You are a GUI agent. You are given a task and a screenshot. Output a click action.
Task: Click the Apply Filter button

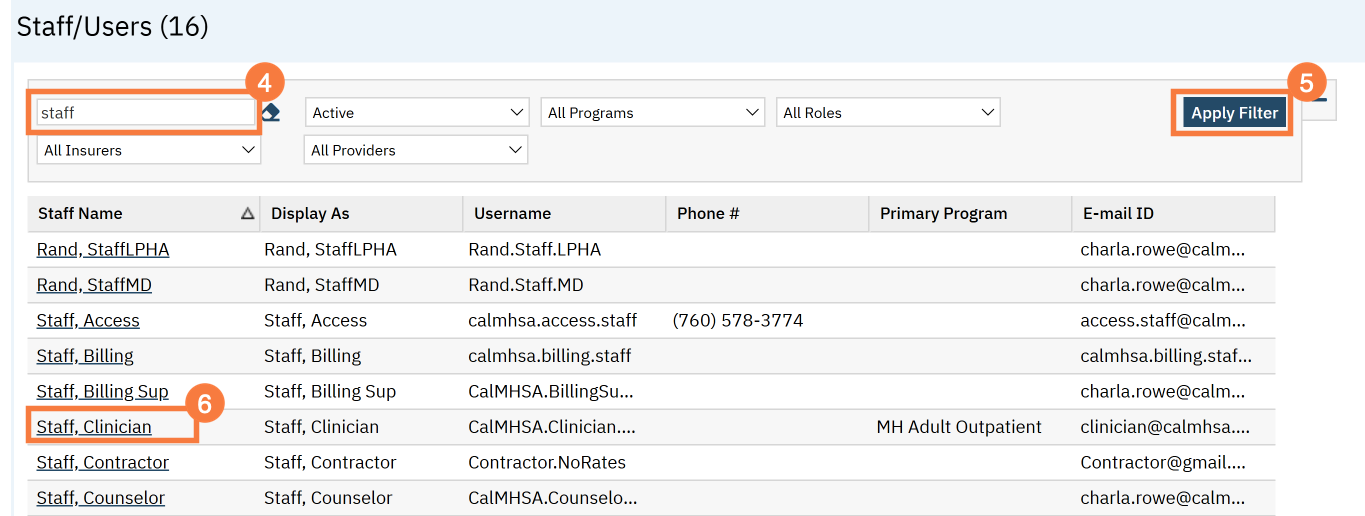(x=1234, y=113)
